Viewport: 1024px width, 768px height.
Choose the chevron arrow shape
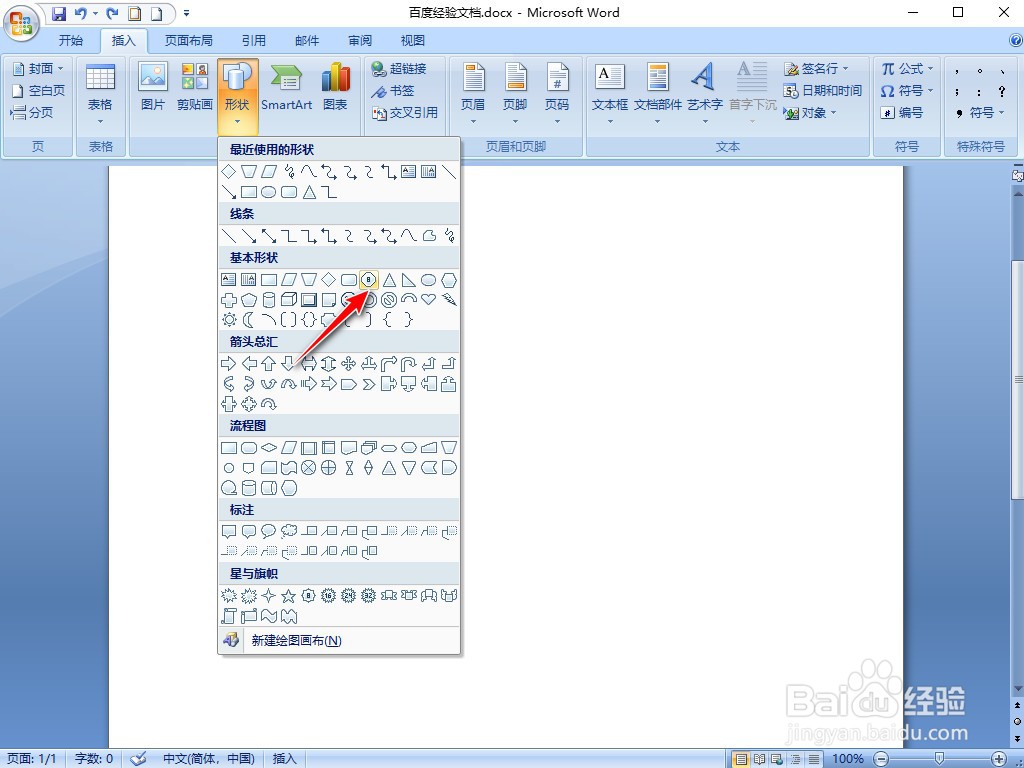coord(369,384)
